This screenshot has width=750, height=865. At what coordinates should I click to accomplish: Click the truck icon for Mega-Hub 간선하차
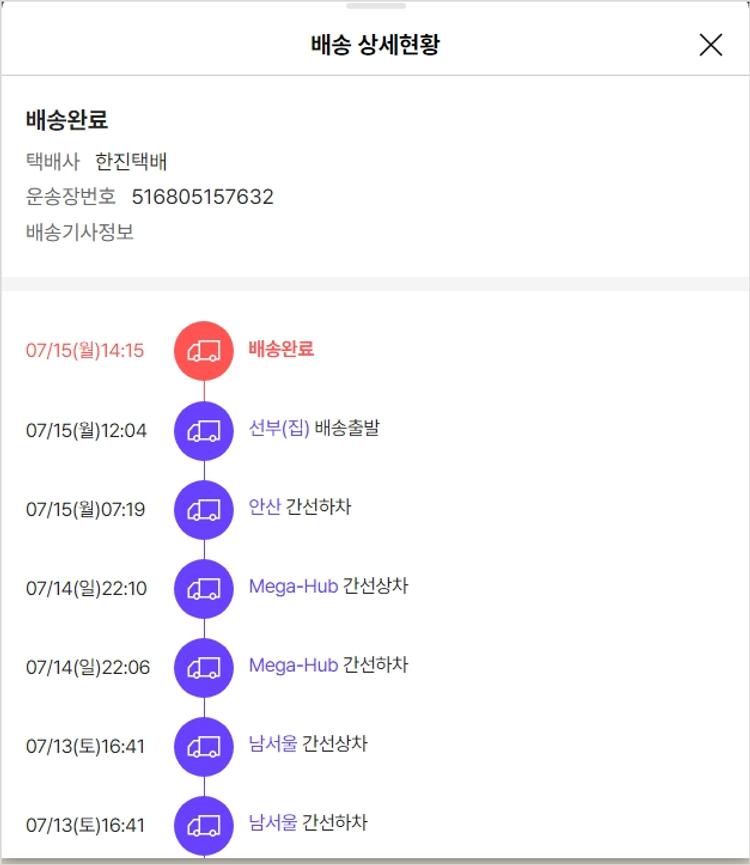click(x=204, y=668)
